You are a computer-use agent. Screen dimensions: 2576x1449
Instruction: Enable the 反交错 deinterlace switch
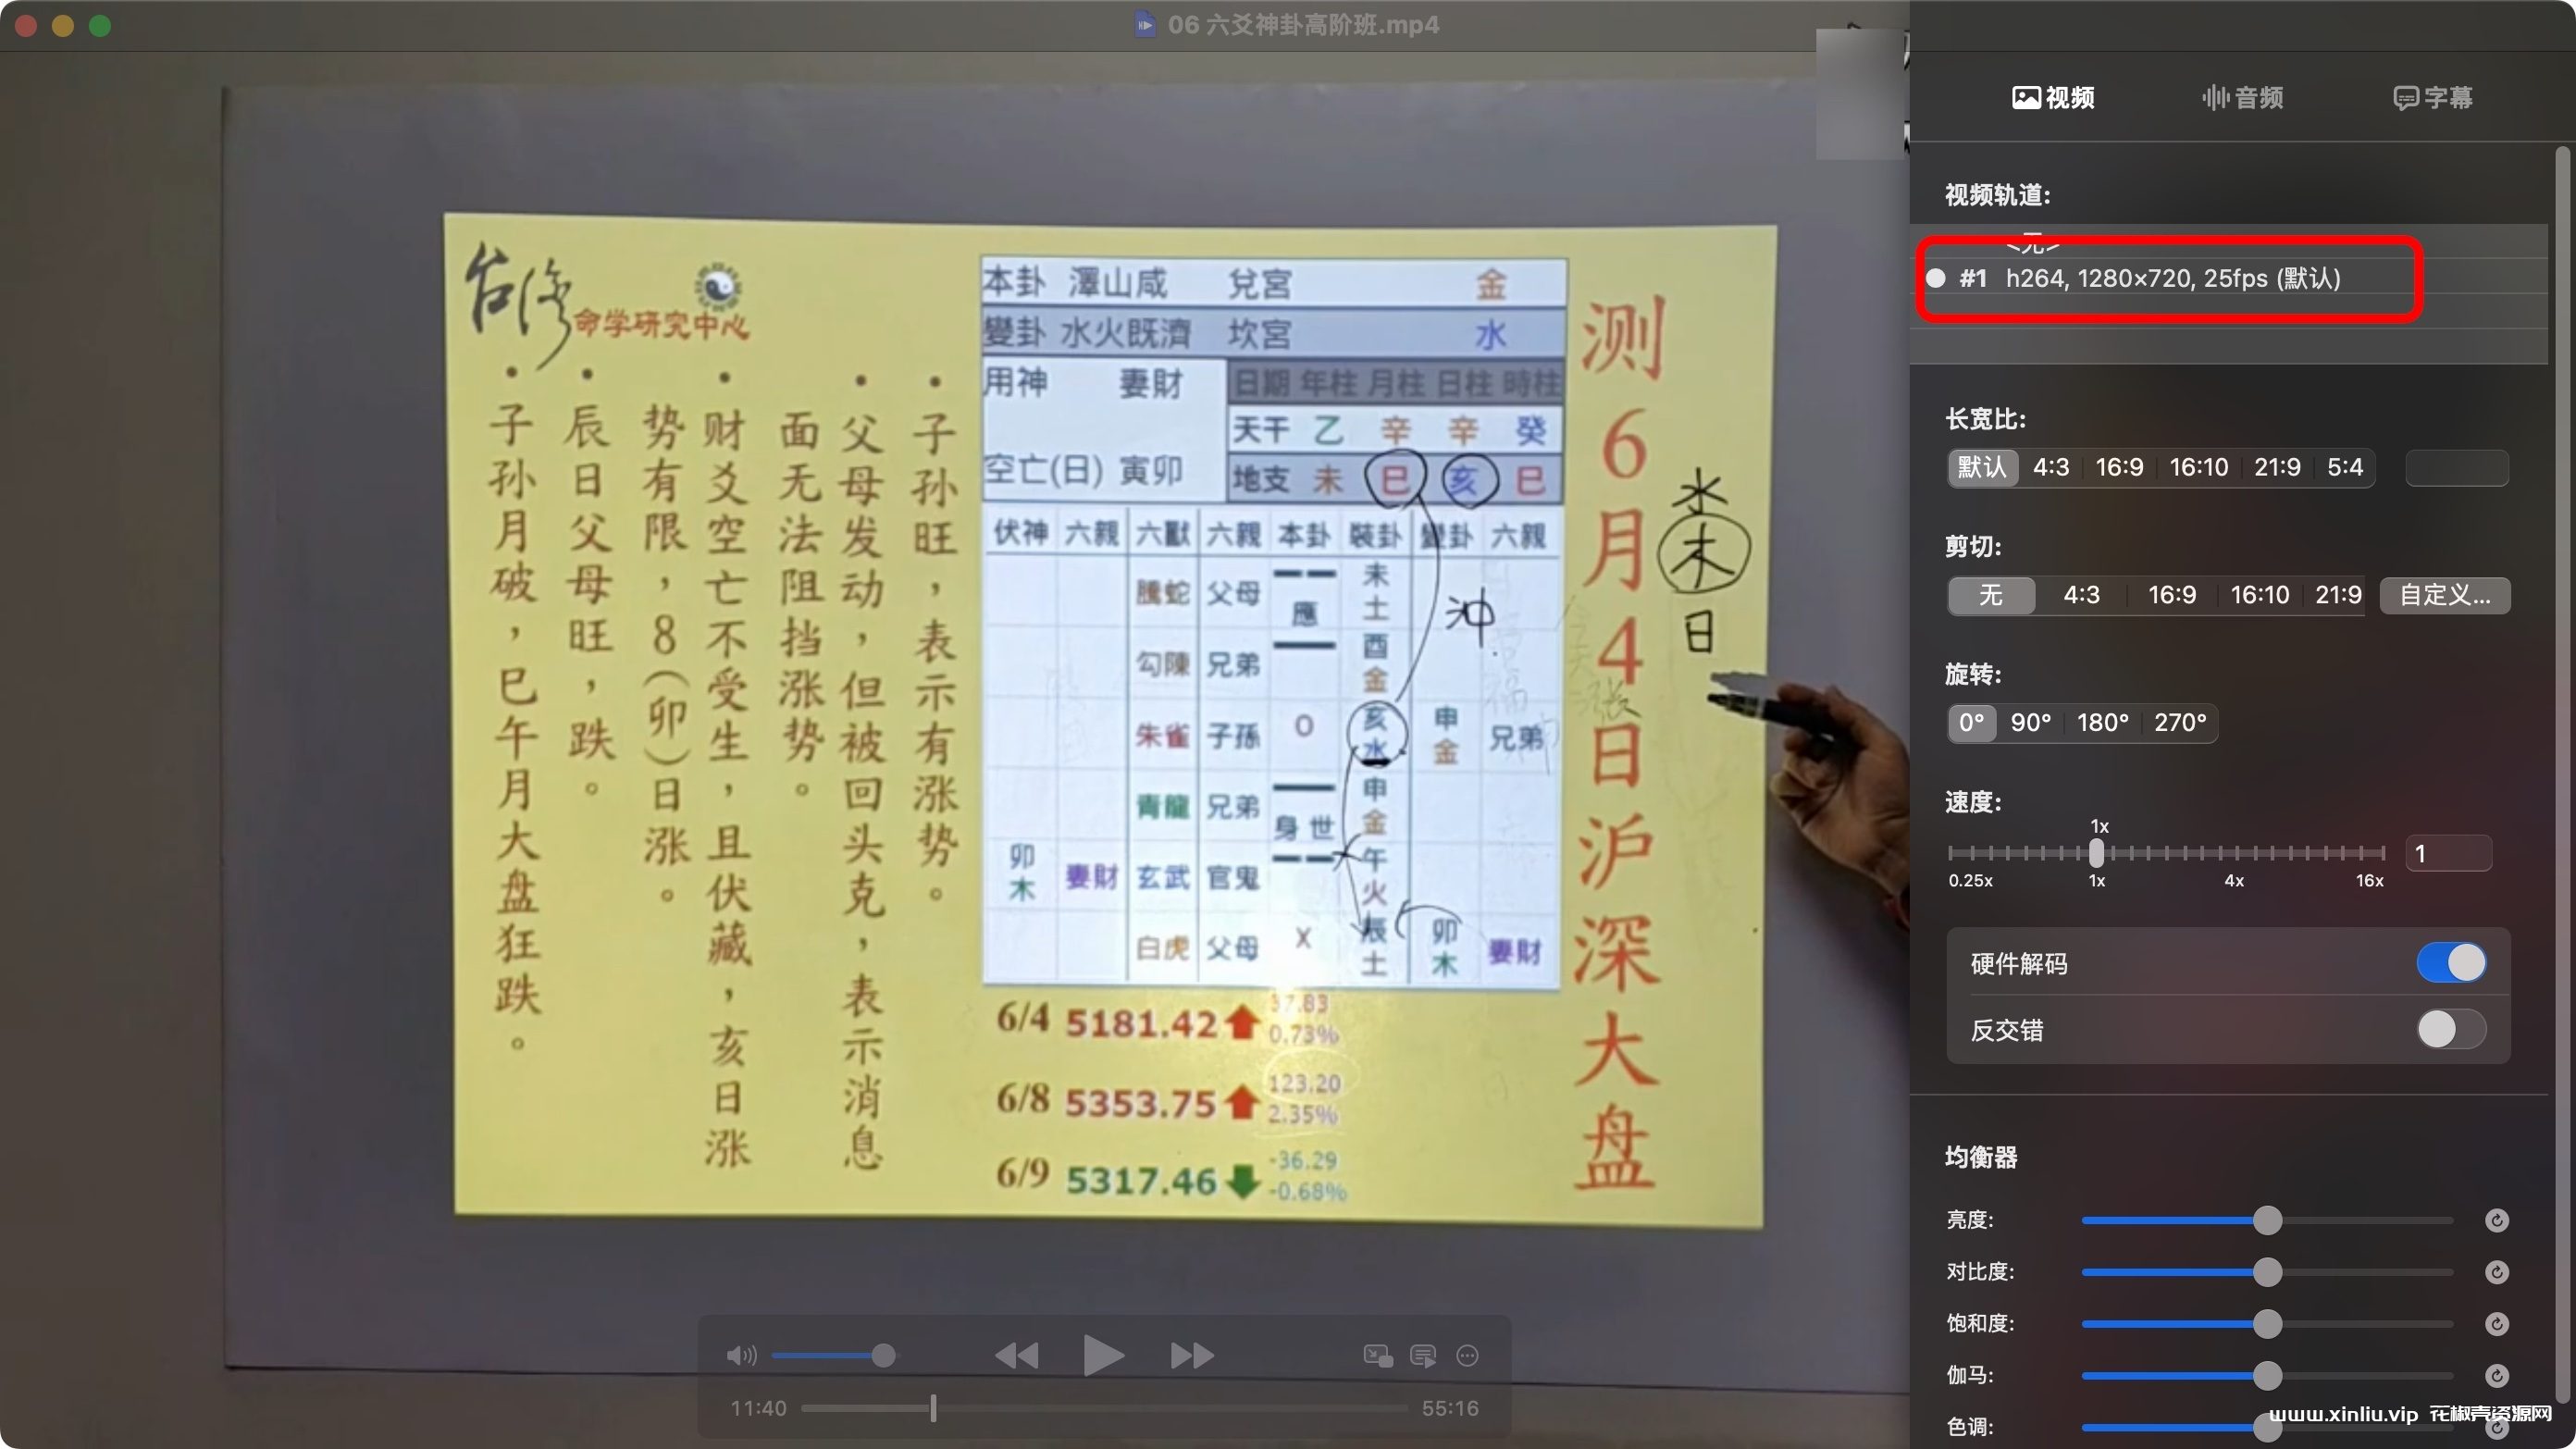click(2450, 1029)
